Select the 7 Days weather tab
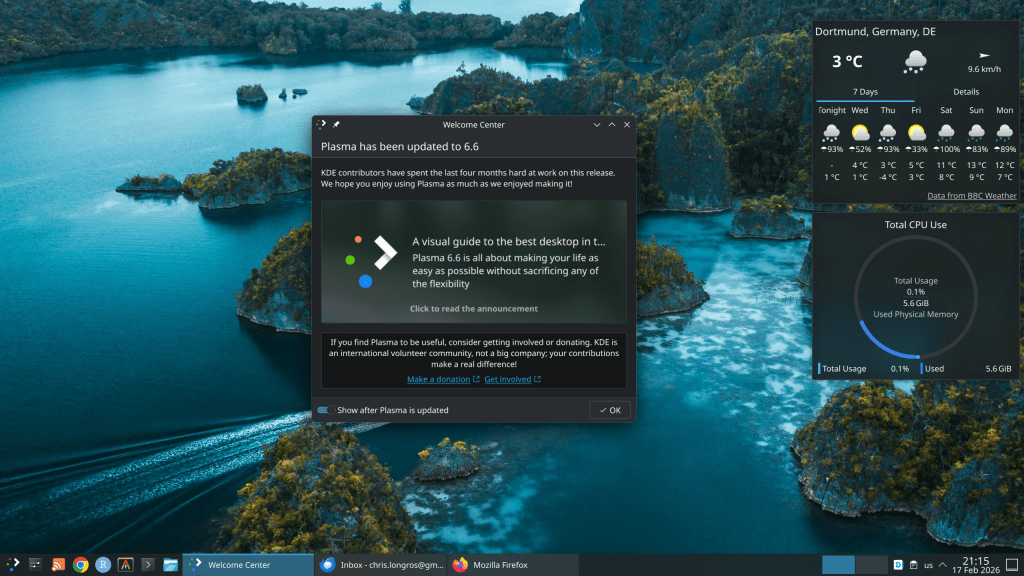1024x576 pixels. tap(865, 92)
